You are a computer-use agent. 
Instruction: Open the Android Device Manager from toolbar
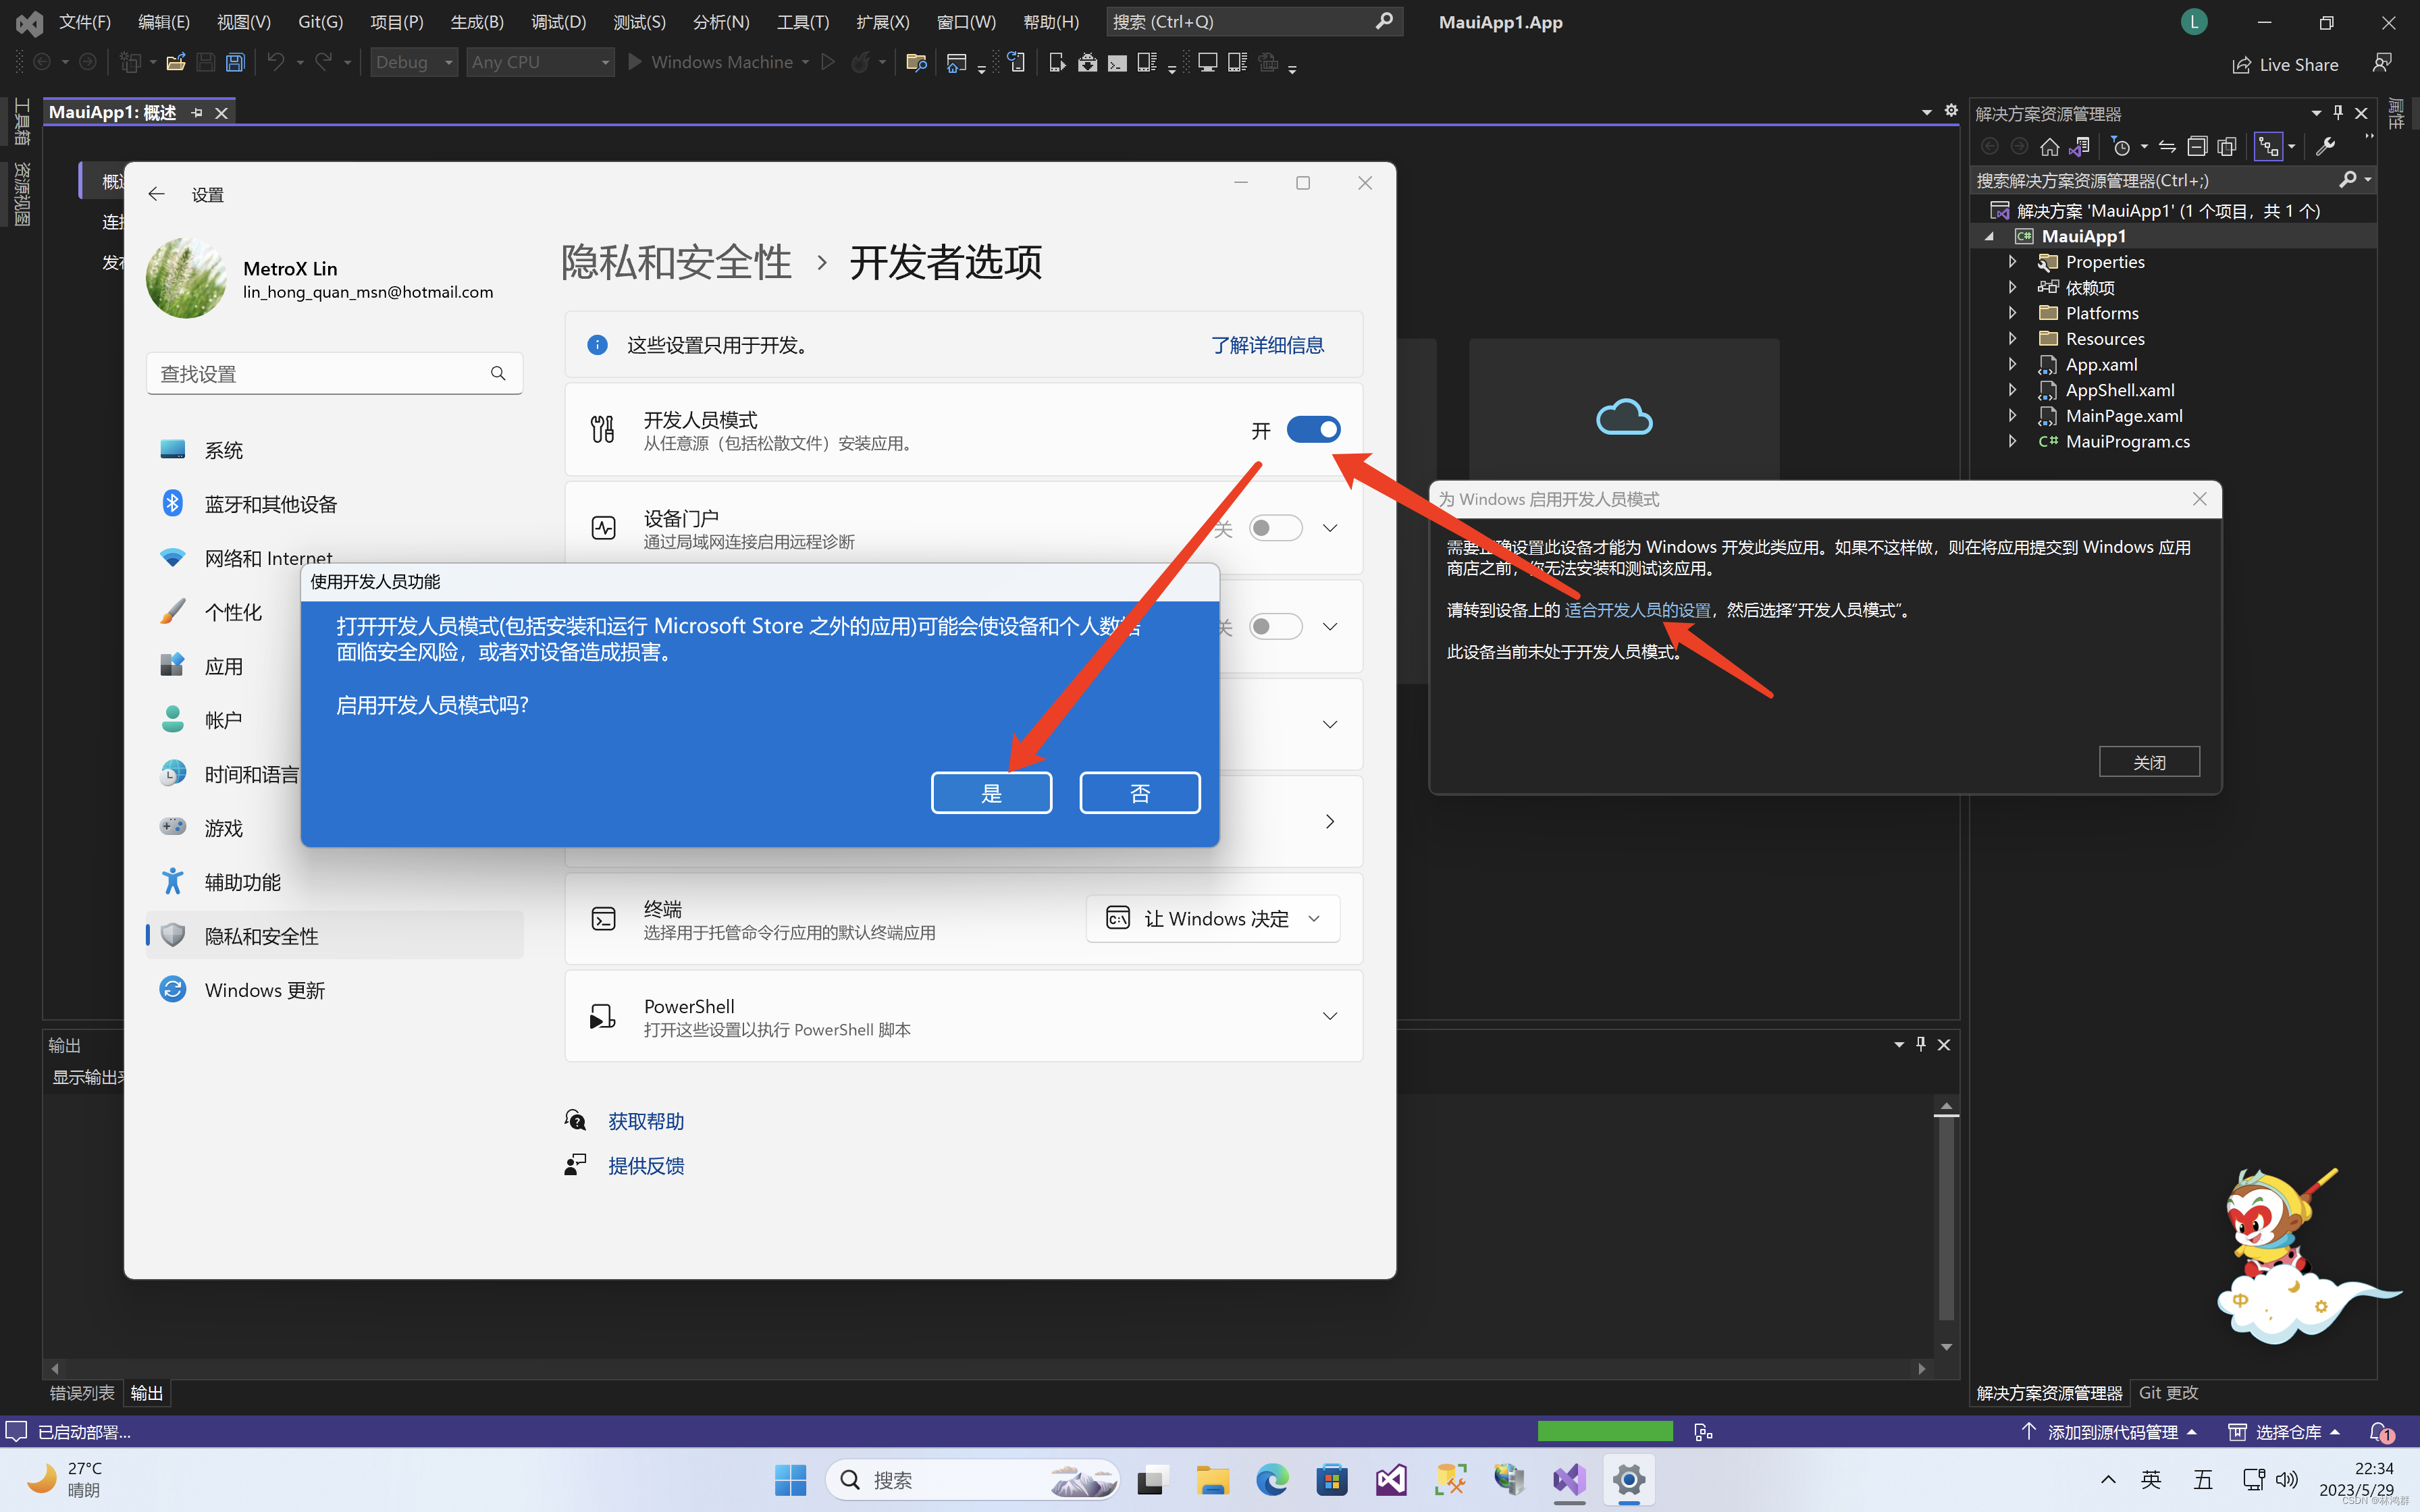click(1145, 62)
